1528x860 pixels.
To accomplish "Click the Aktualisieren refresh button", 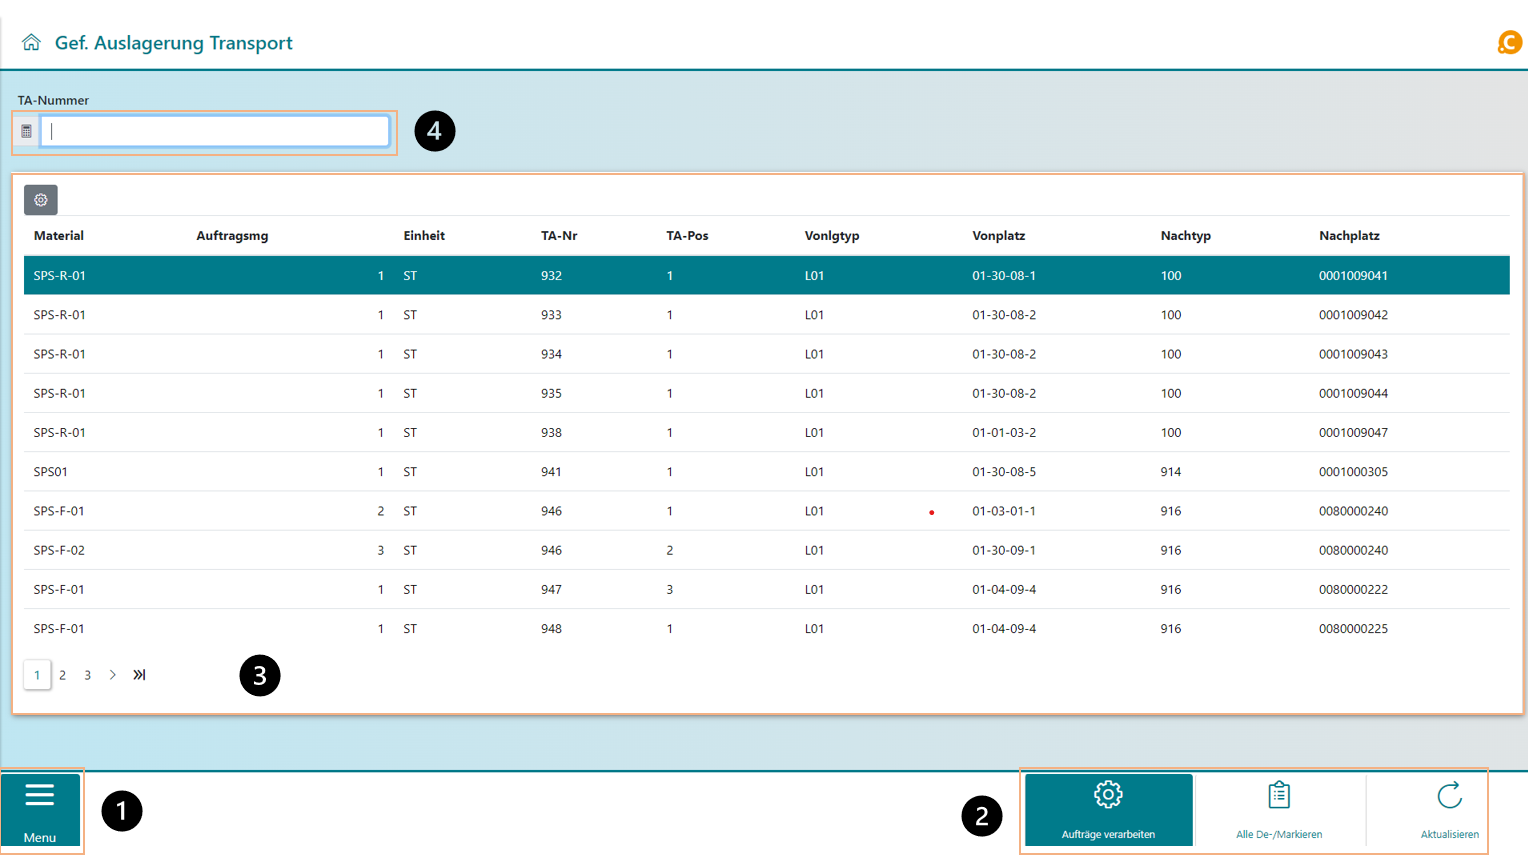I will click(x=1449, y=810).
